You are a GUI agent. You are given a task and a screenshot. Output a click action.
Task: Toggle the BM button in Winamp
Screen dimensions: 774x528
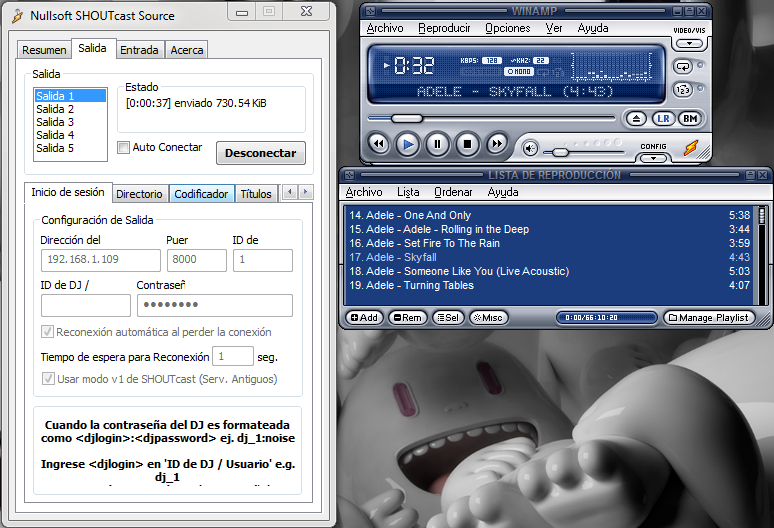(690, 119)
